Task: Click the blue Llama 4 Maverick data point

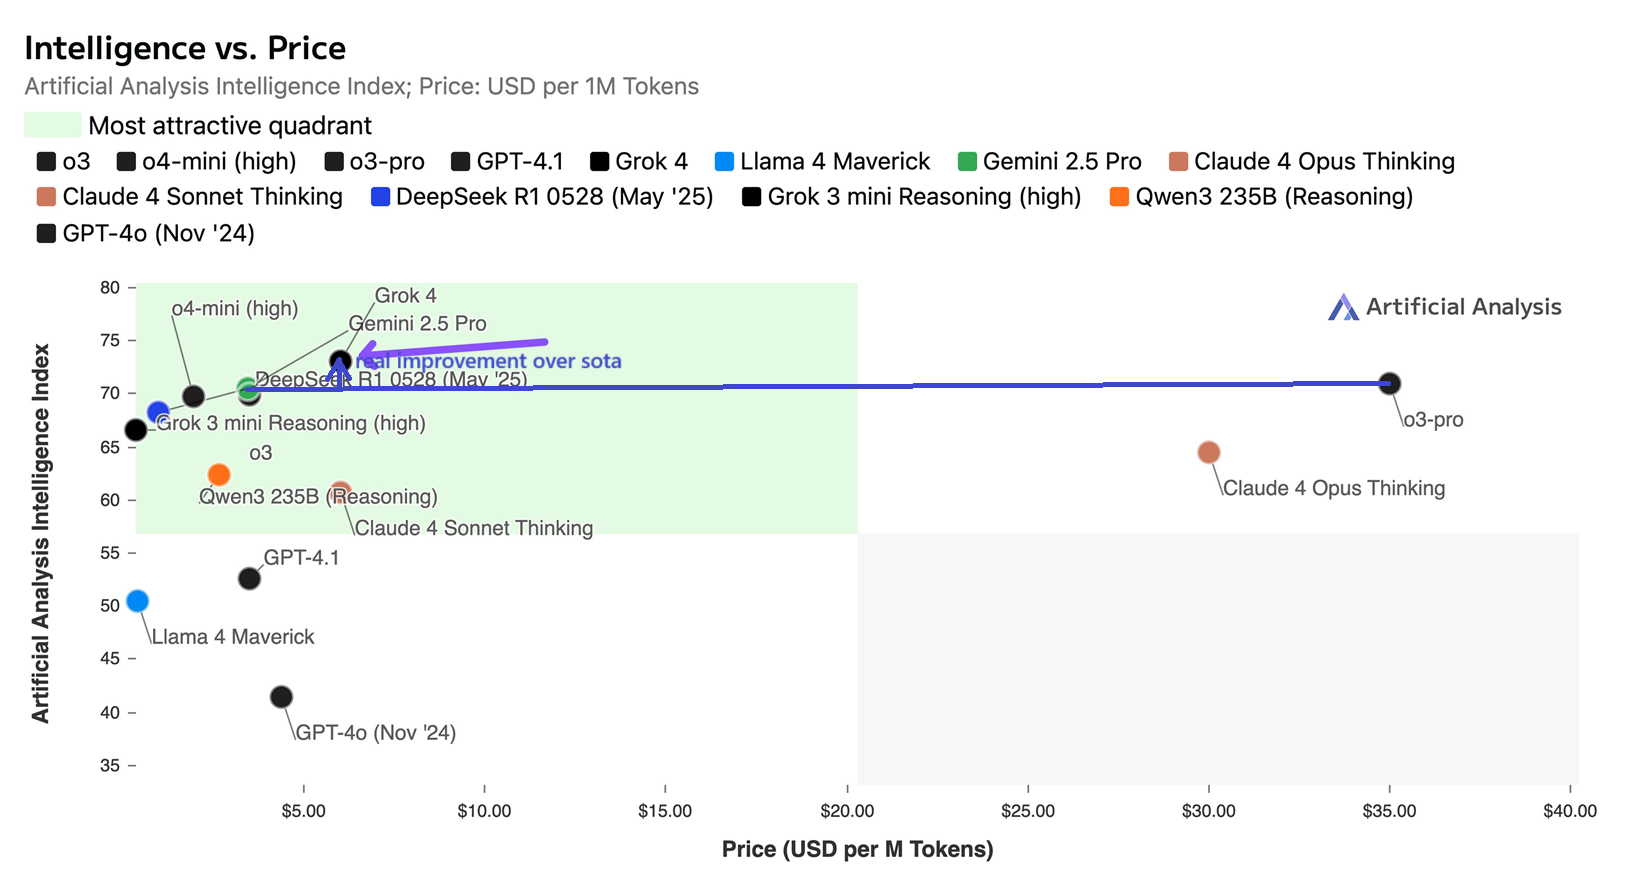Action: coord(138,601)
